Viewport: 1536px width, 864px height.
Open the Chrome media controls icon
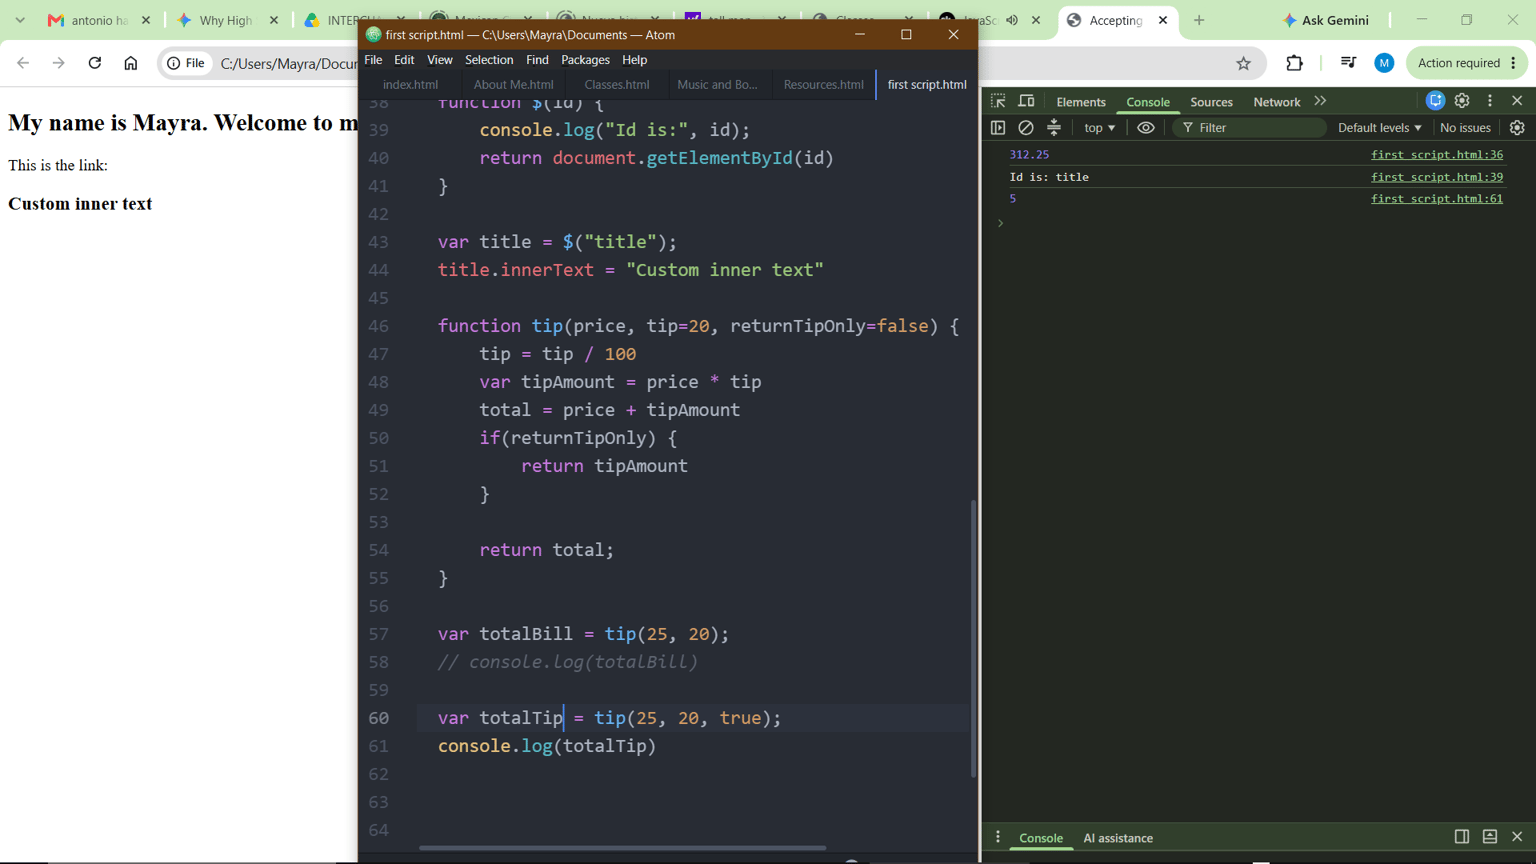(1348, 63)
